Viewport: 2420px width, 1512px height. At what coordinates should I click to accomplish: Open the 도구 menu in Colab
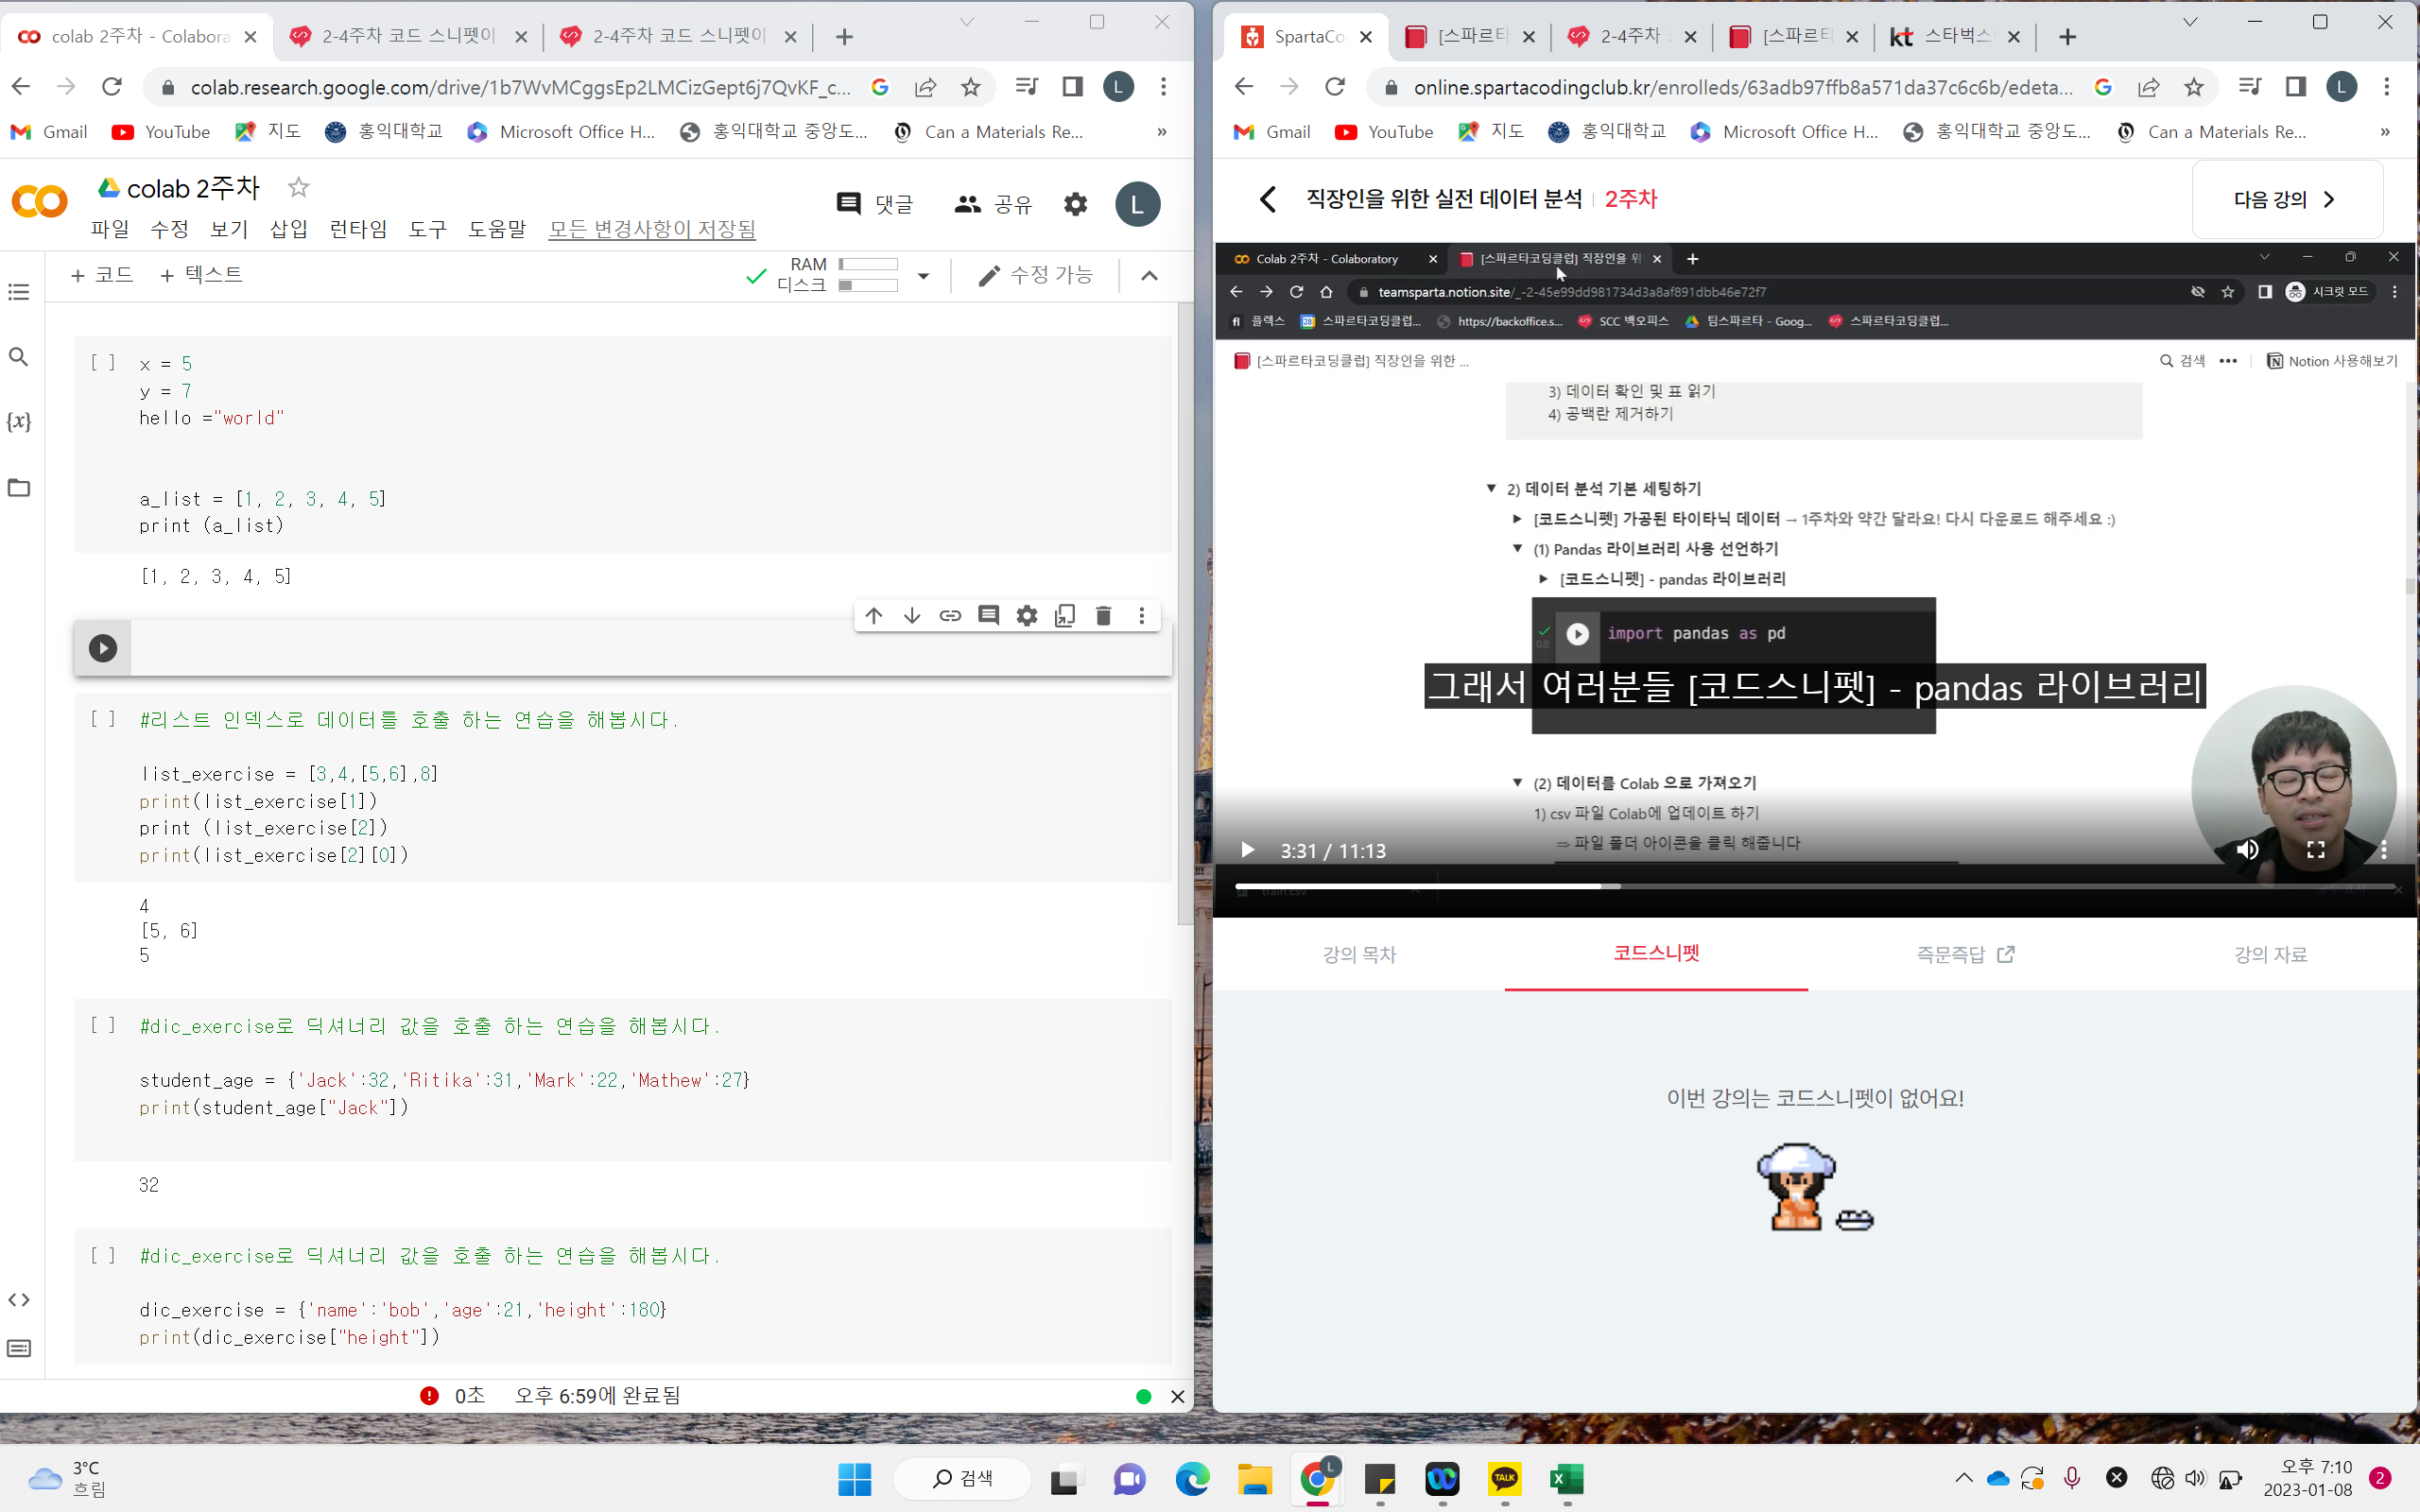(x=427, y=229)
